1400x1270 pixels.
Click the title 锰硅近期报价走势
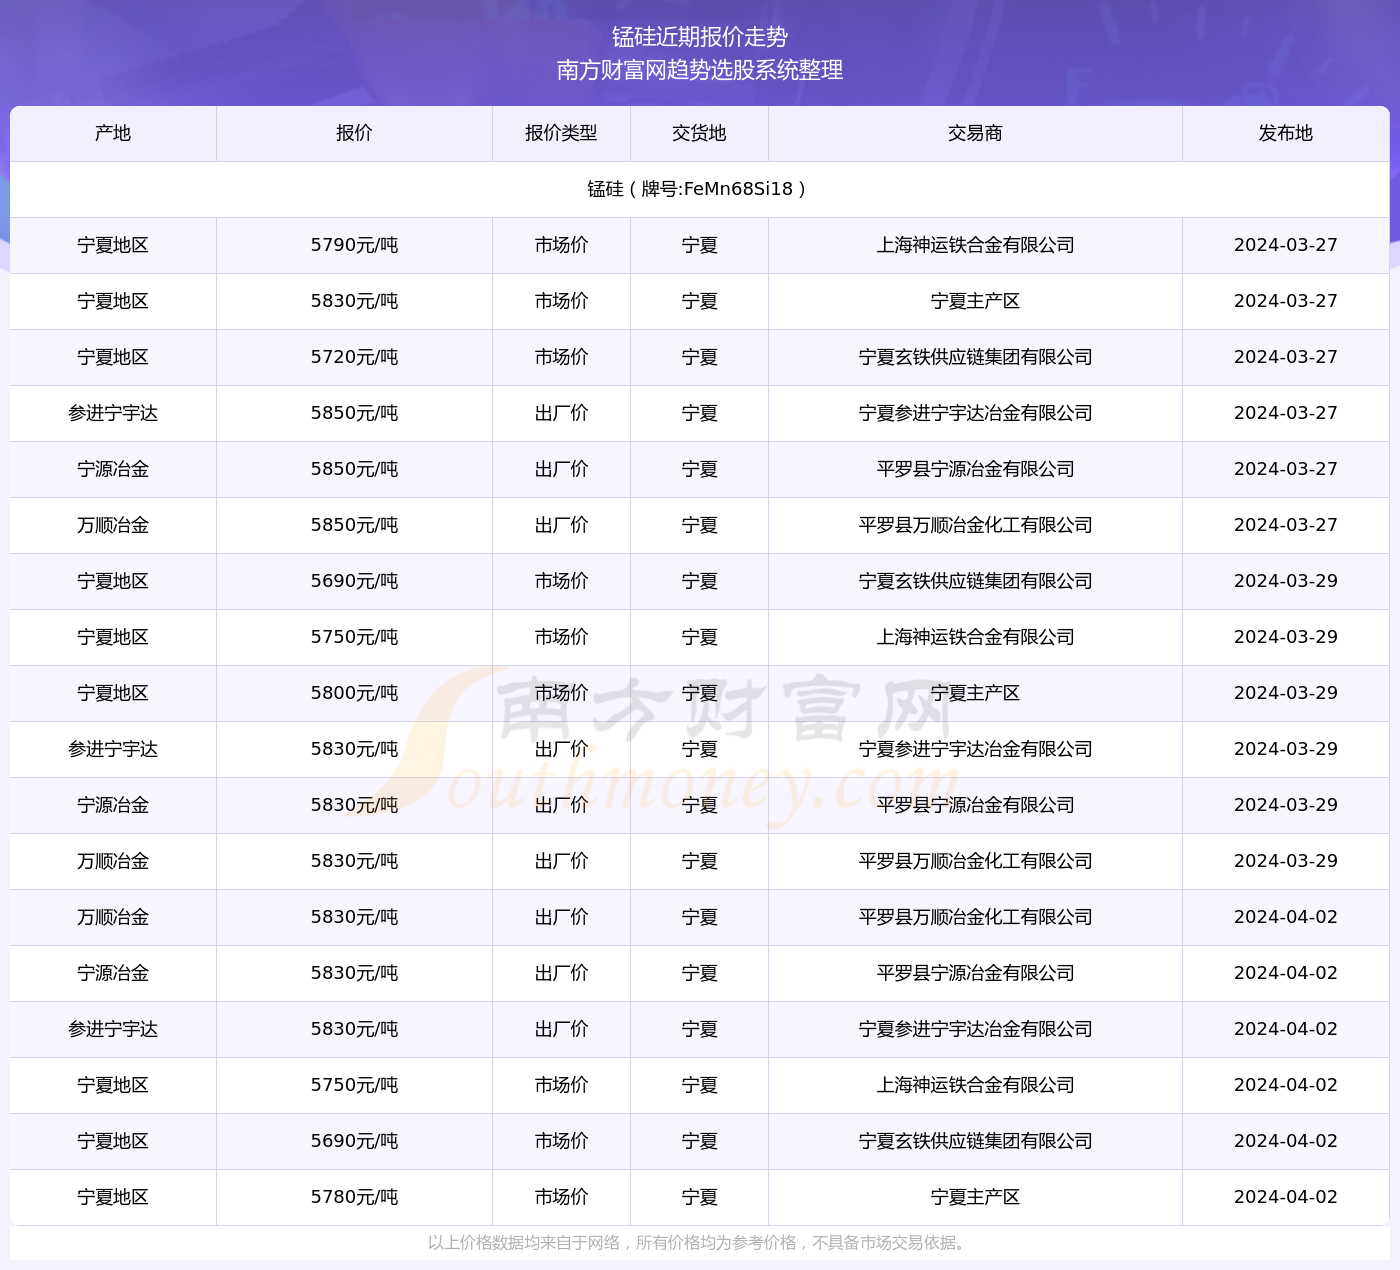(x=700, y=37)
